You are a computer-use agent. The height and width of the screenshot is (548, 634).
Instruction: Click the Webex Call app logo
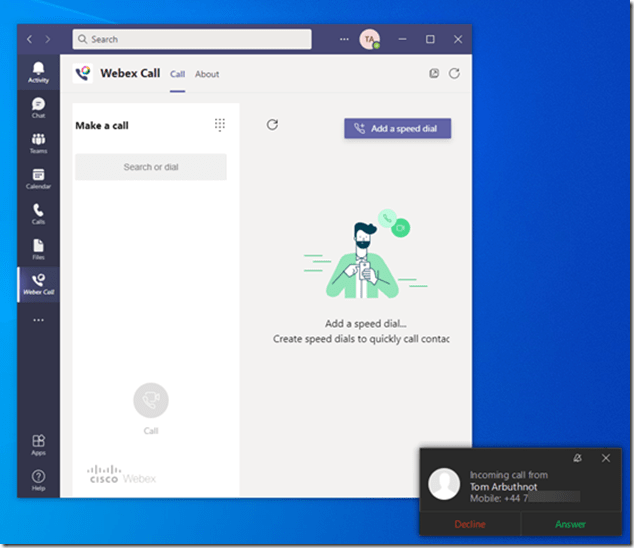[83, 73]
